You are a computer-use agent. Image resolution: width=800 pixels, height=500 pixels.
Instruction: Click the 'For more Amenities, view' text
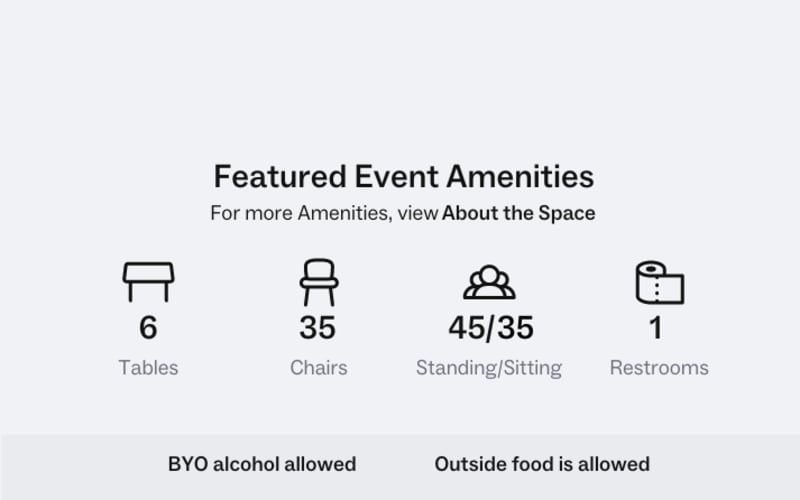pos(324,213)
